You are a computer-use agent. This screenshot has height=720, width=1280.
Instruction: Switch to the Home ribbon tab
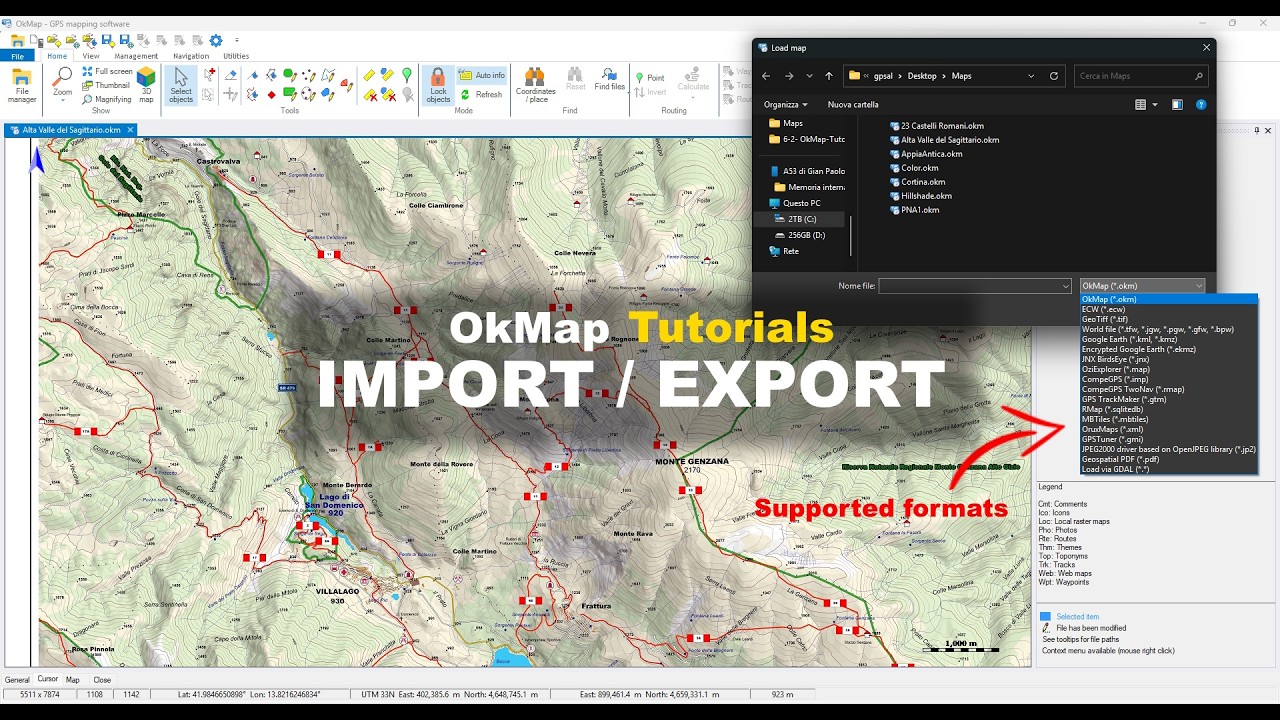[x=57, y=56]
